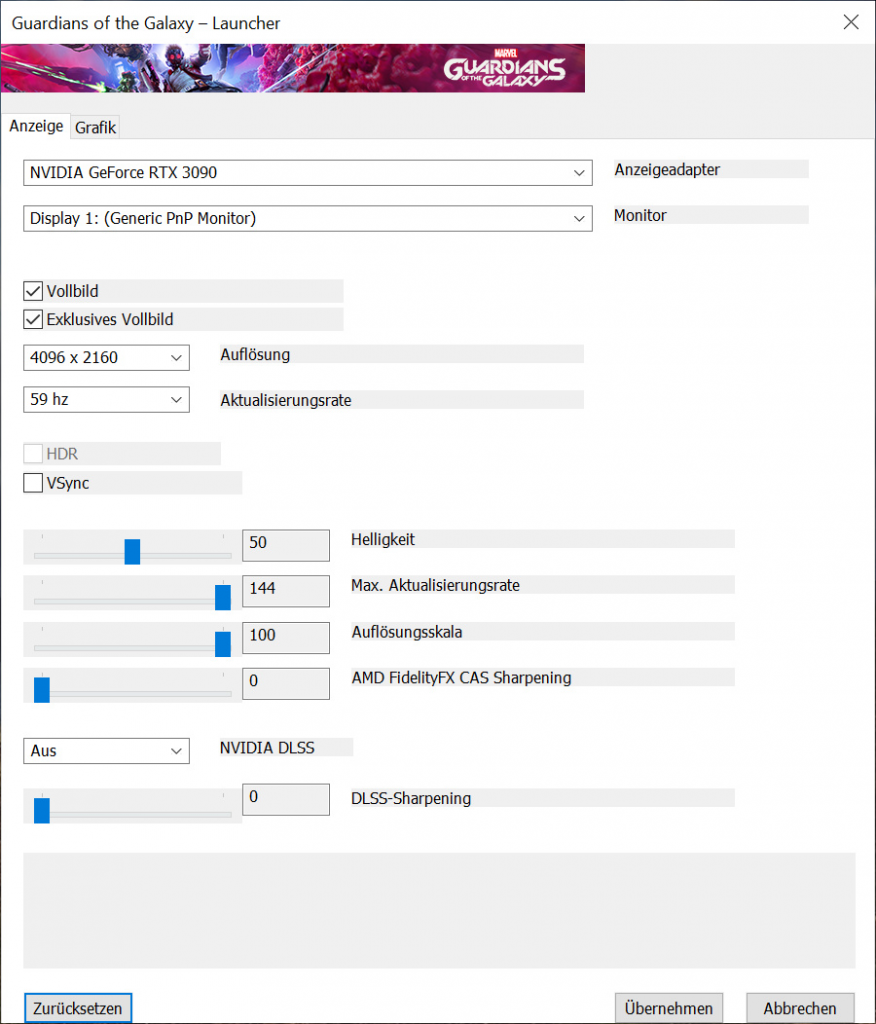Click the Max. Aktualisierungsrate slider handle
The width and height of the screenshot is (876, 1024).
[x=223, y=598]
